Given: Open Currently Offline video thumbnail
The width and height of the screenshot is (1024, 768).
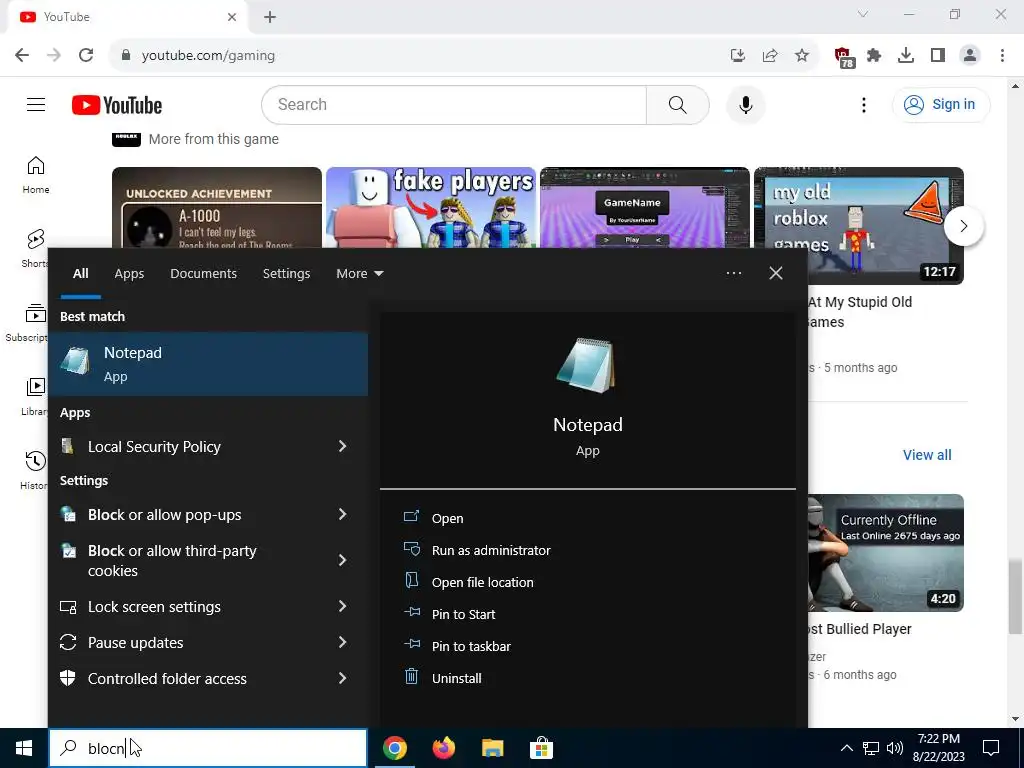Looking at the screenshot, I should [x=886, y=552].
